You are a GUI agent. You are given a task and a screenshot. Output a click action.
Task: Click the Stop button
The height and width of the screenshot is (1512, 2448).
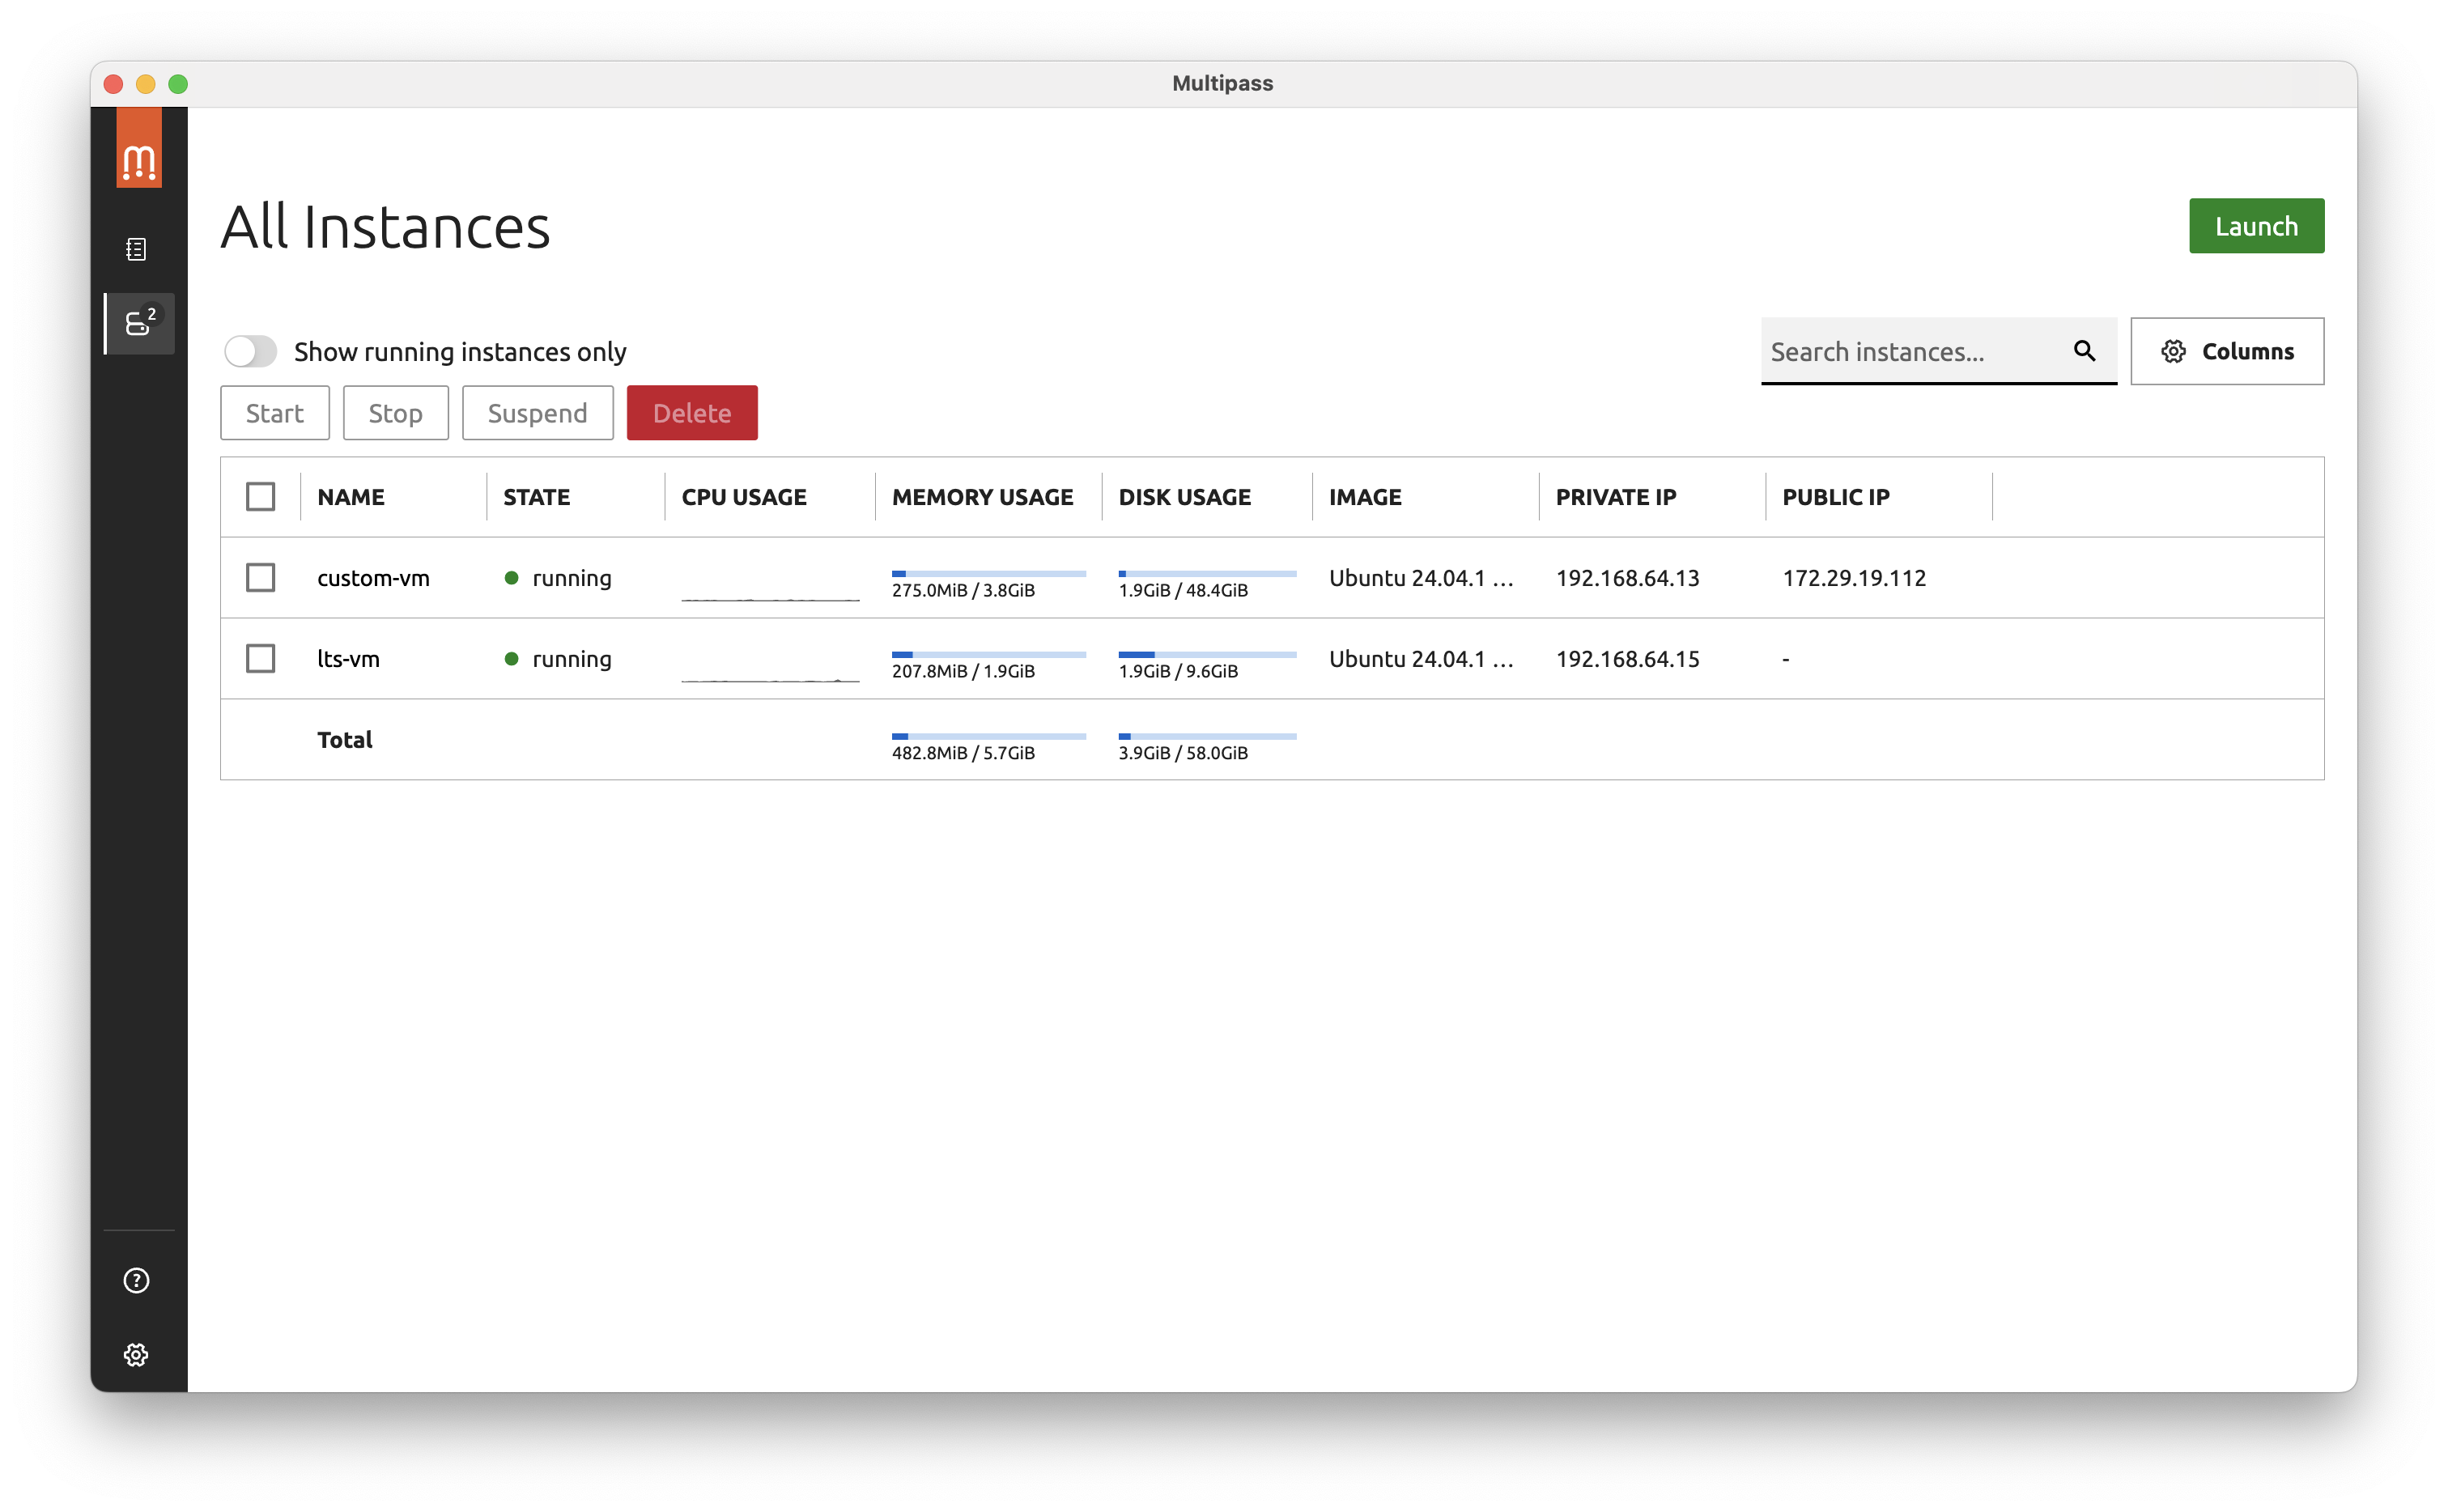(x=396, y=413)
